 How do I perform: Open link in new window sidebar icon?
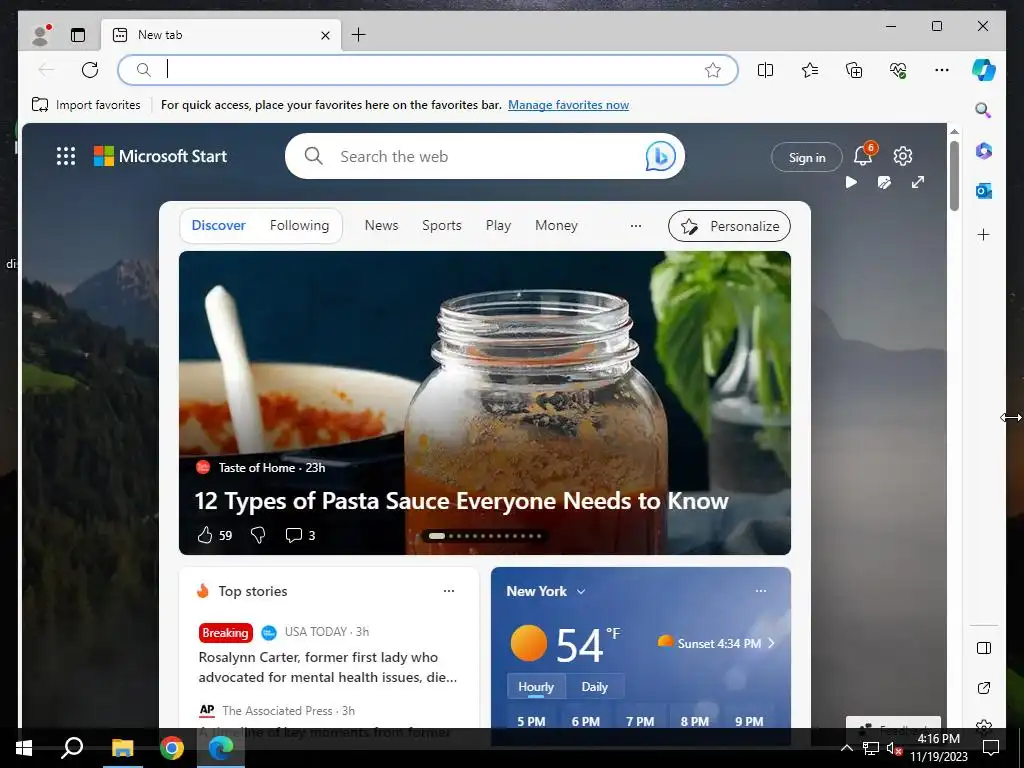pos(984,688)
